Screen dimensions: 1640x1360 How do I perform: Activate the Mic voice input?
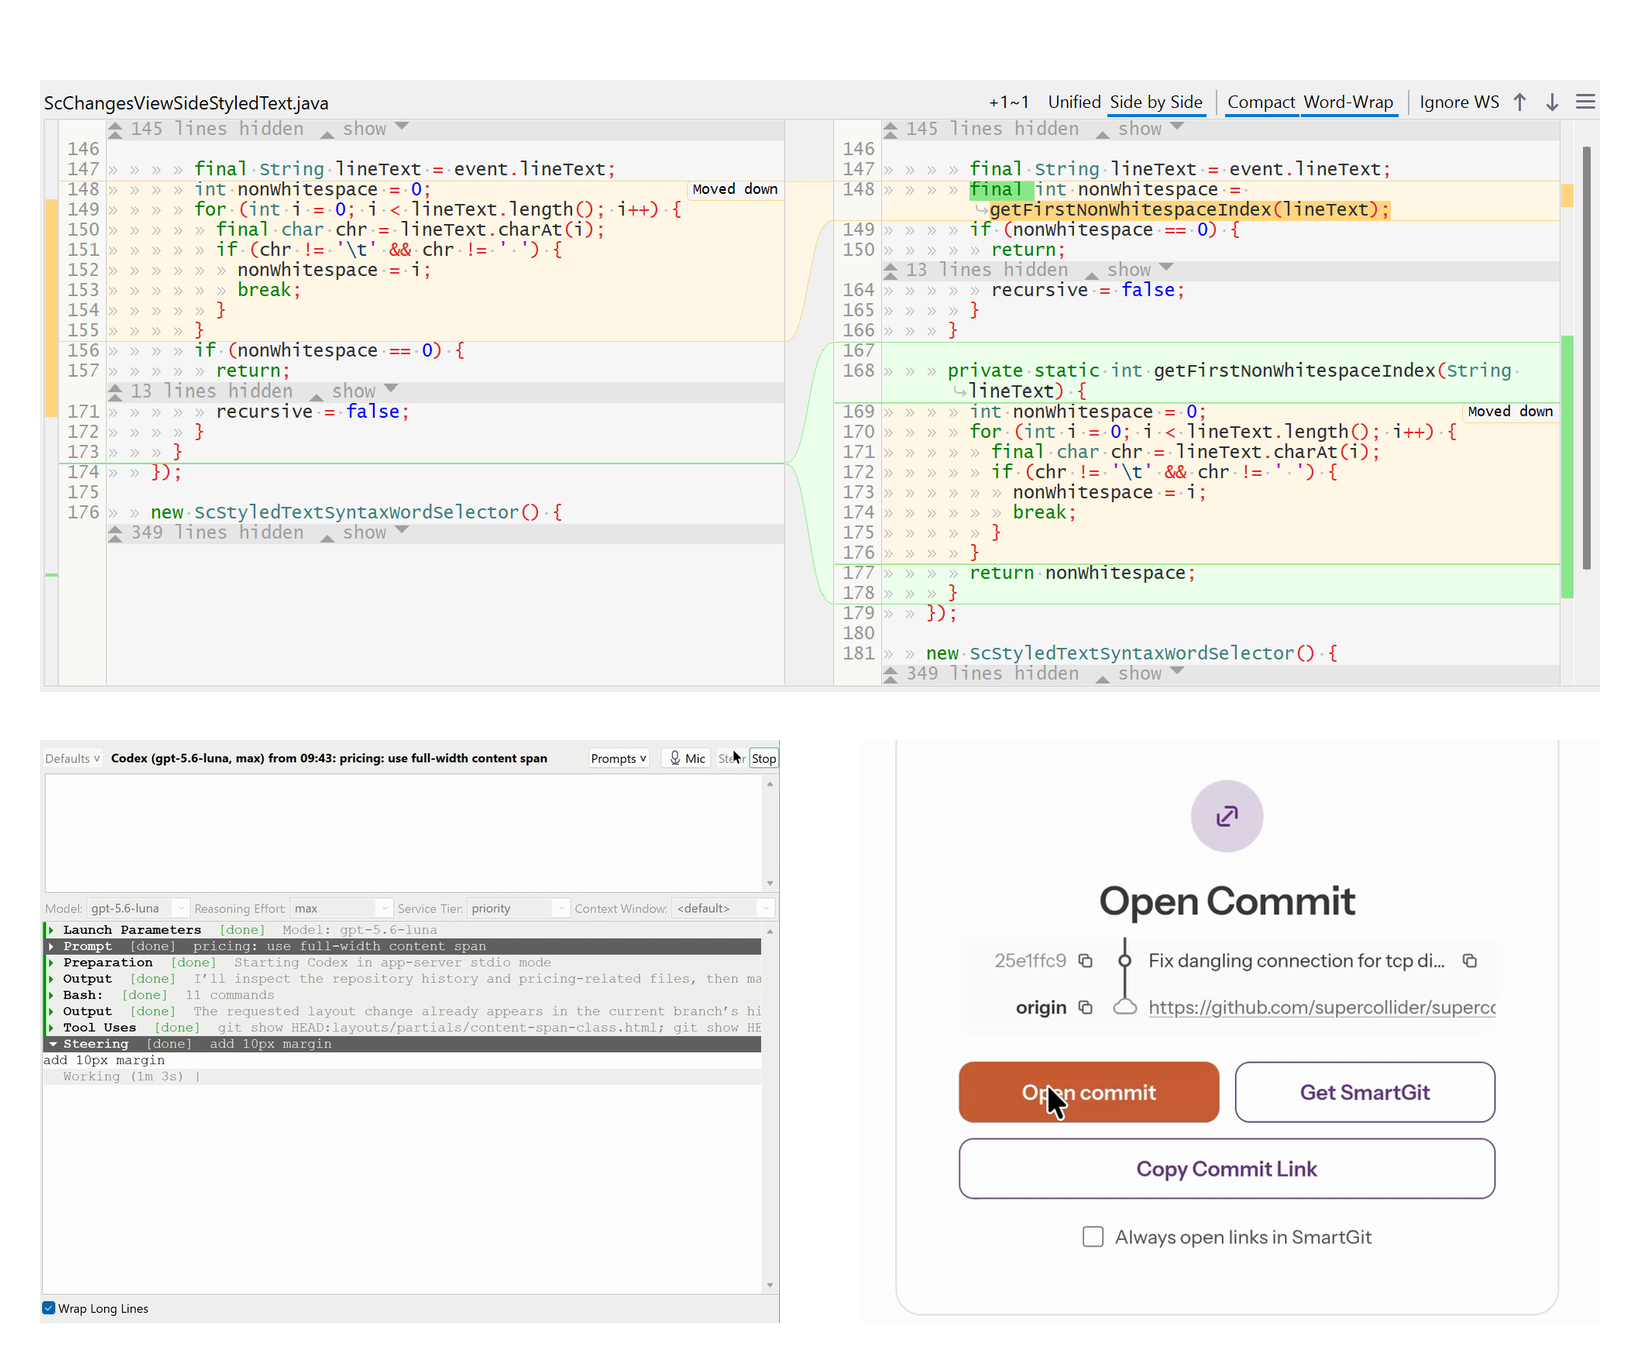688,758
